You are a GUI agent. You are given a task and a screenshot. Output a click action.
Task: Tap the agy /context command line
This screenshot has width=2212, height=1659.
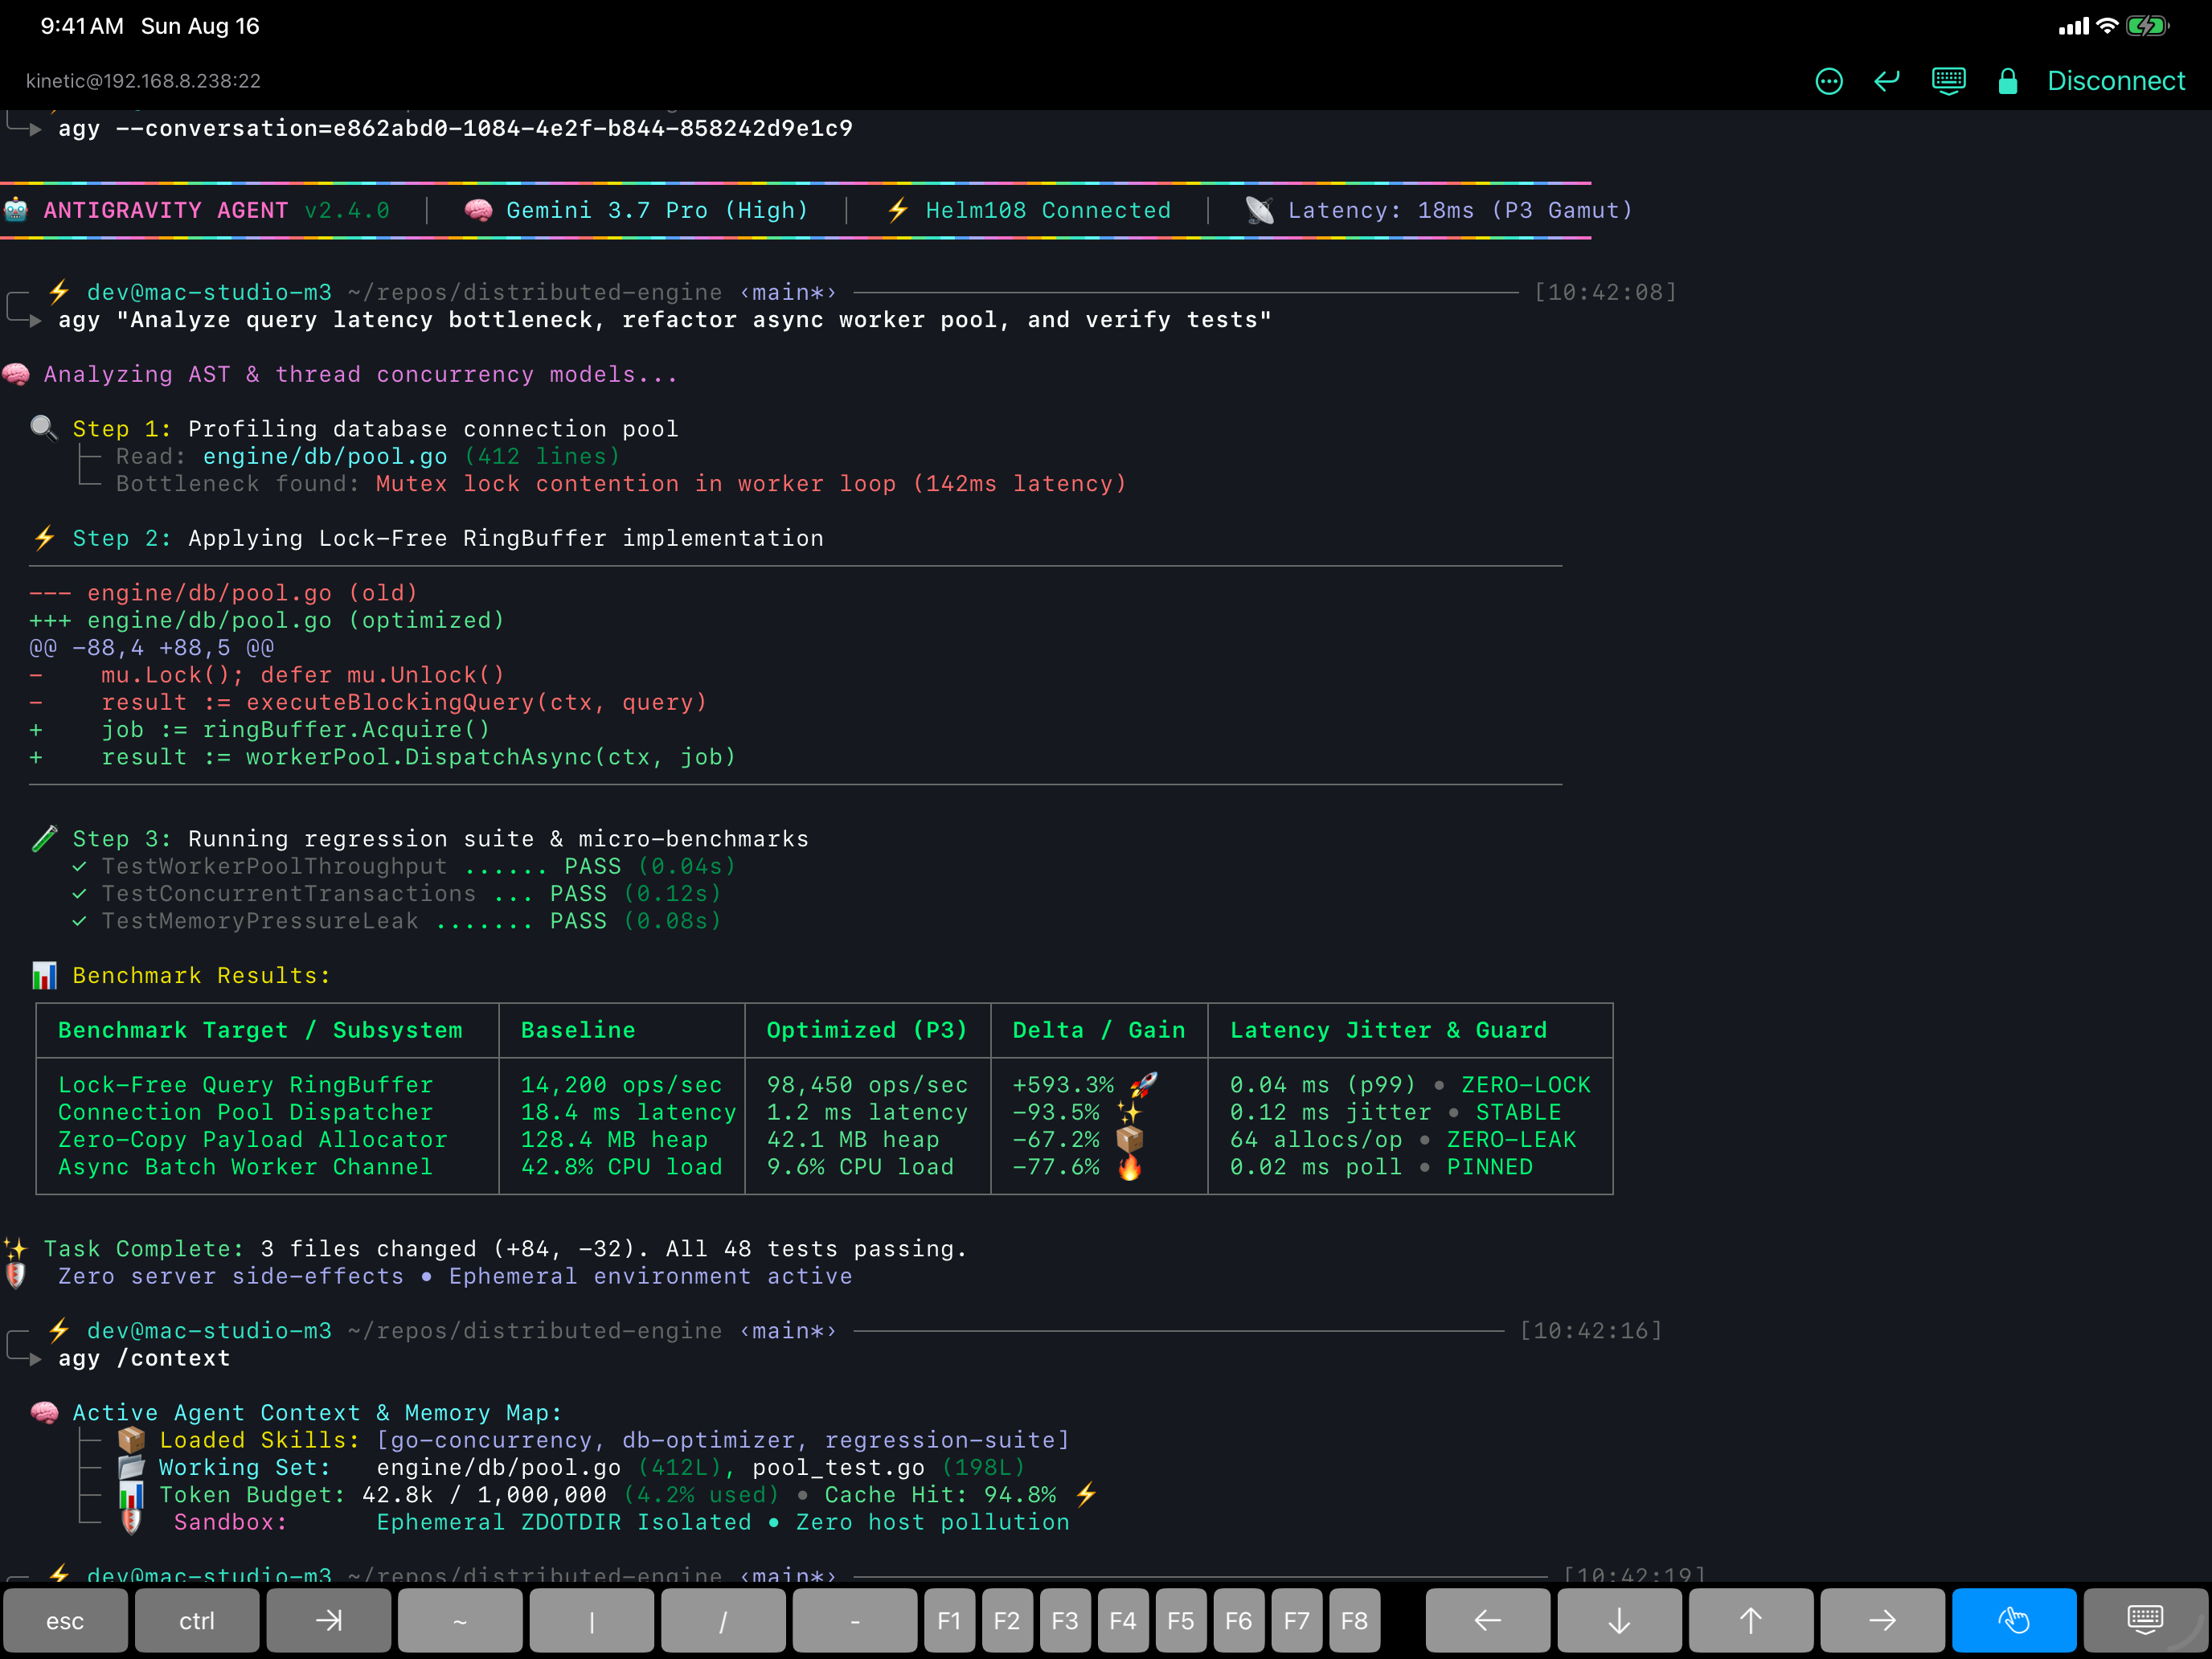pos(144,1358)
